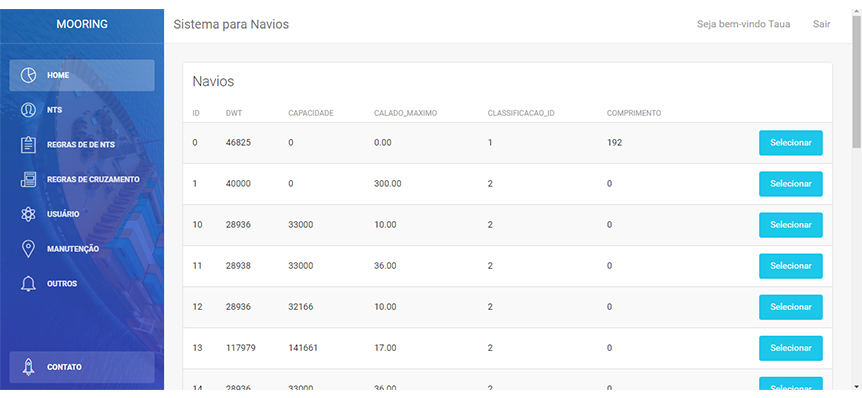Go to REGRAS DE CRUZAMENTO

click(x=82, y=180)
